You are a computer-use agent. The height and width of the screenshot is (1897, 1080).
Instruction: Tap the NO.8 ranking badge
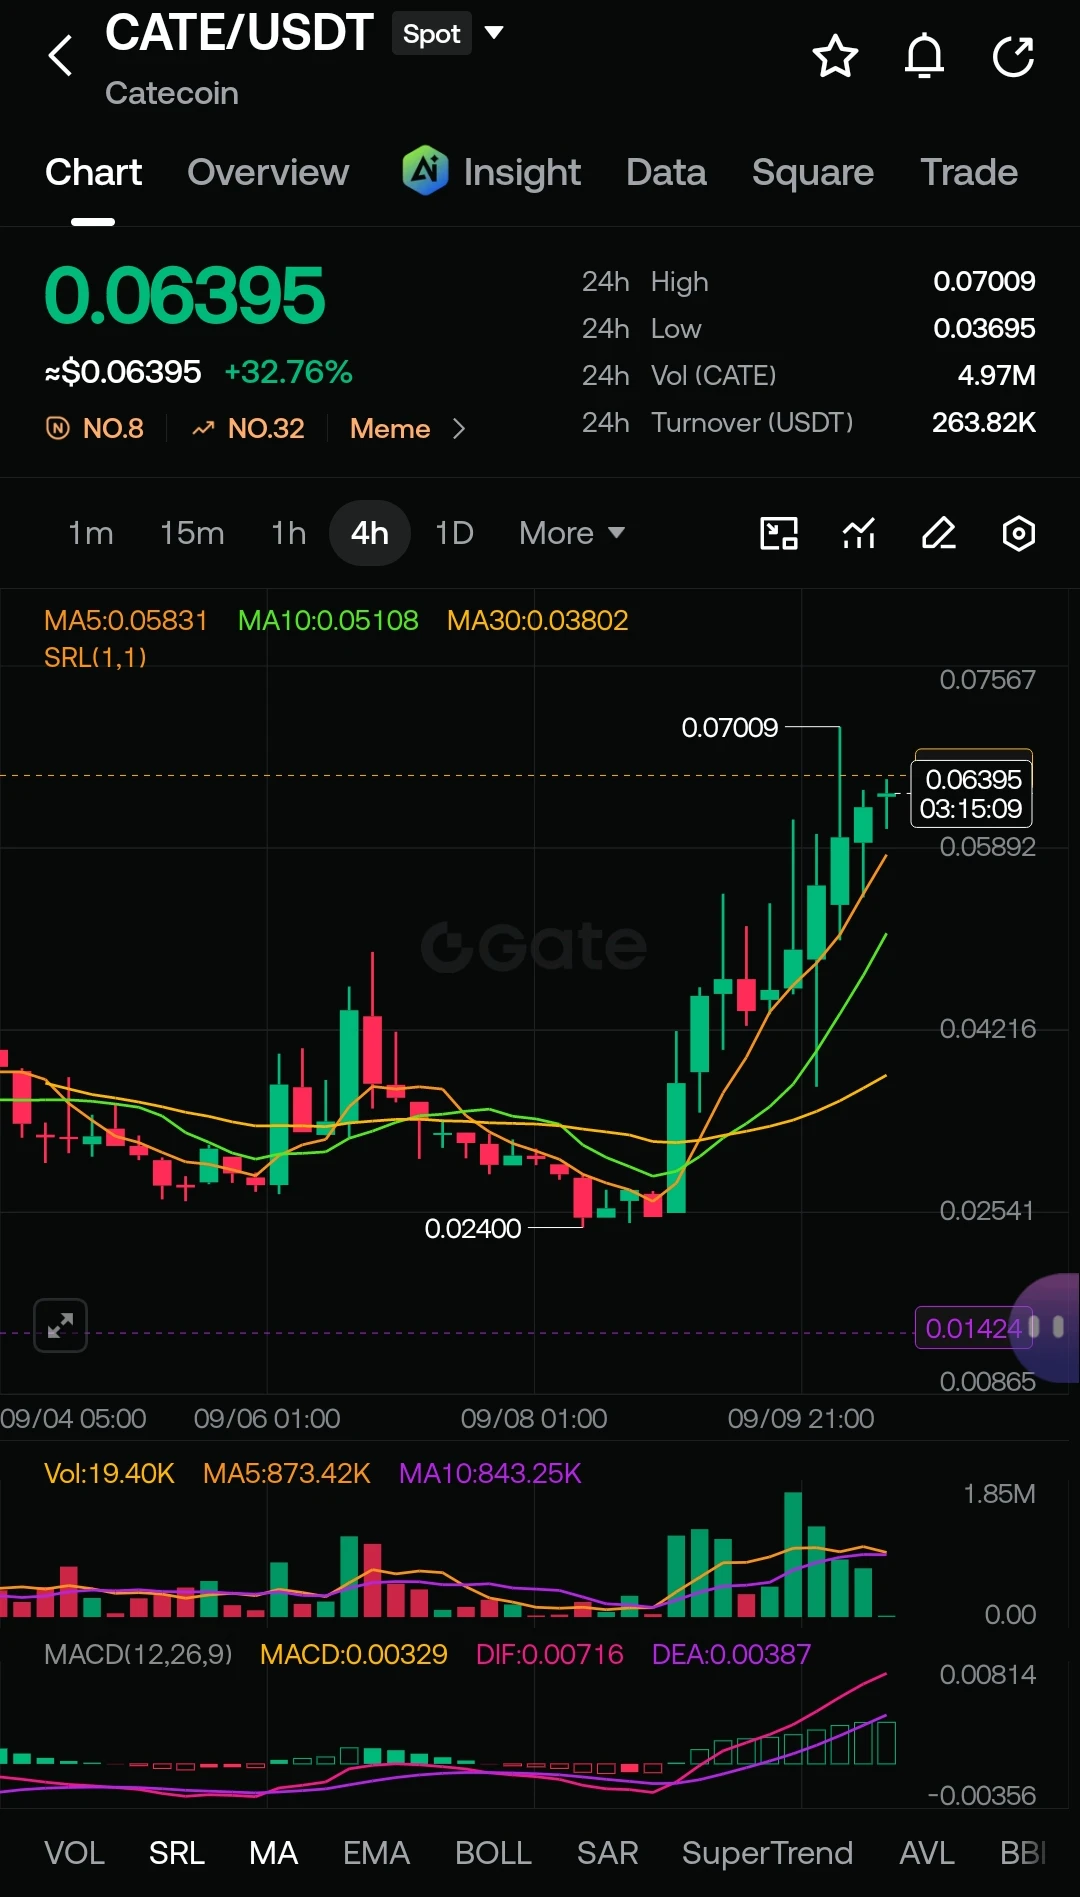point(95,428)
